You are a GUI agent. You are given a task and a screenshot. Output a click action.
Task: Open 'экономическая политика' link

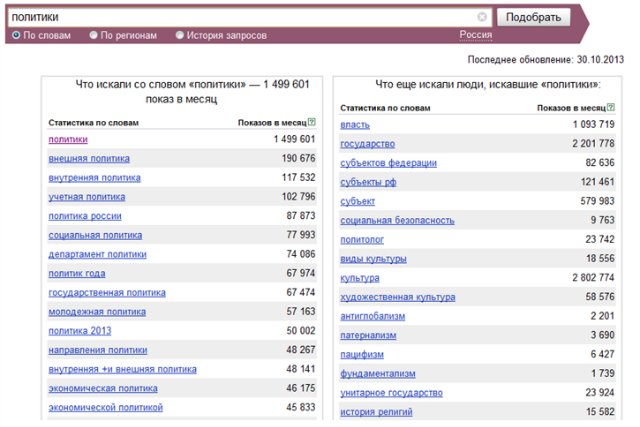pos(103,389)
